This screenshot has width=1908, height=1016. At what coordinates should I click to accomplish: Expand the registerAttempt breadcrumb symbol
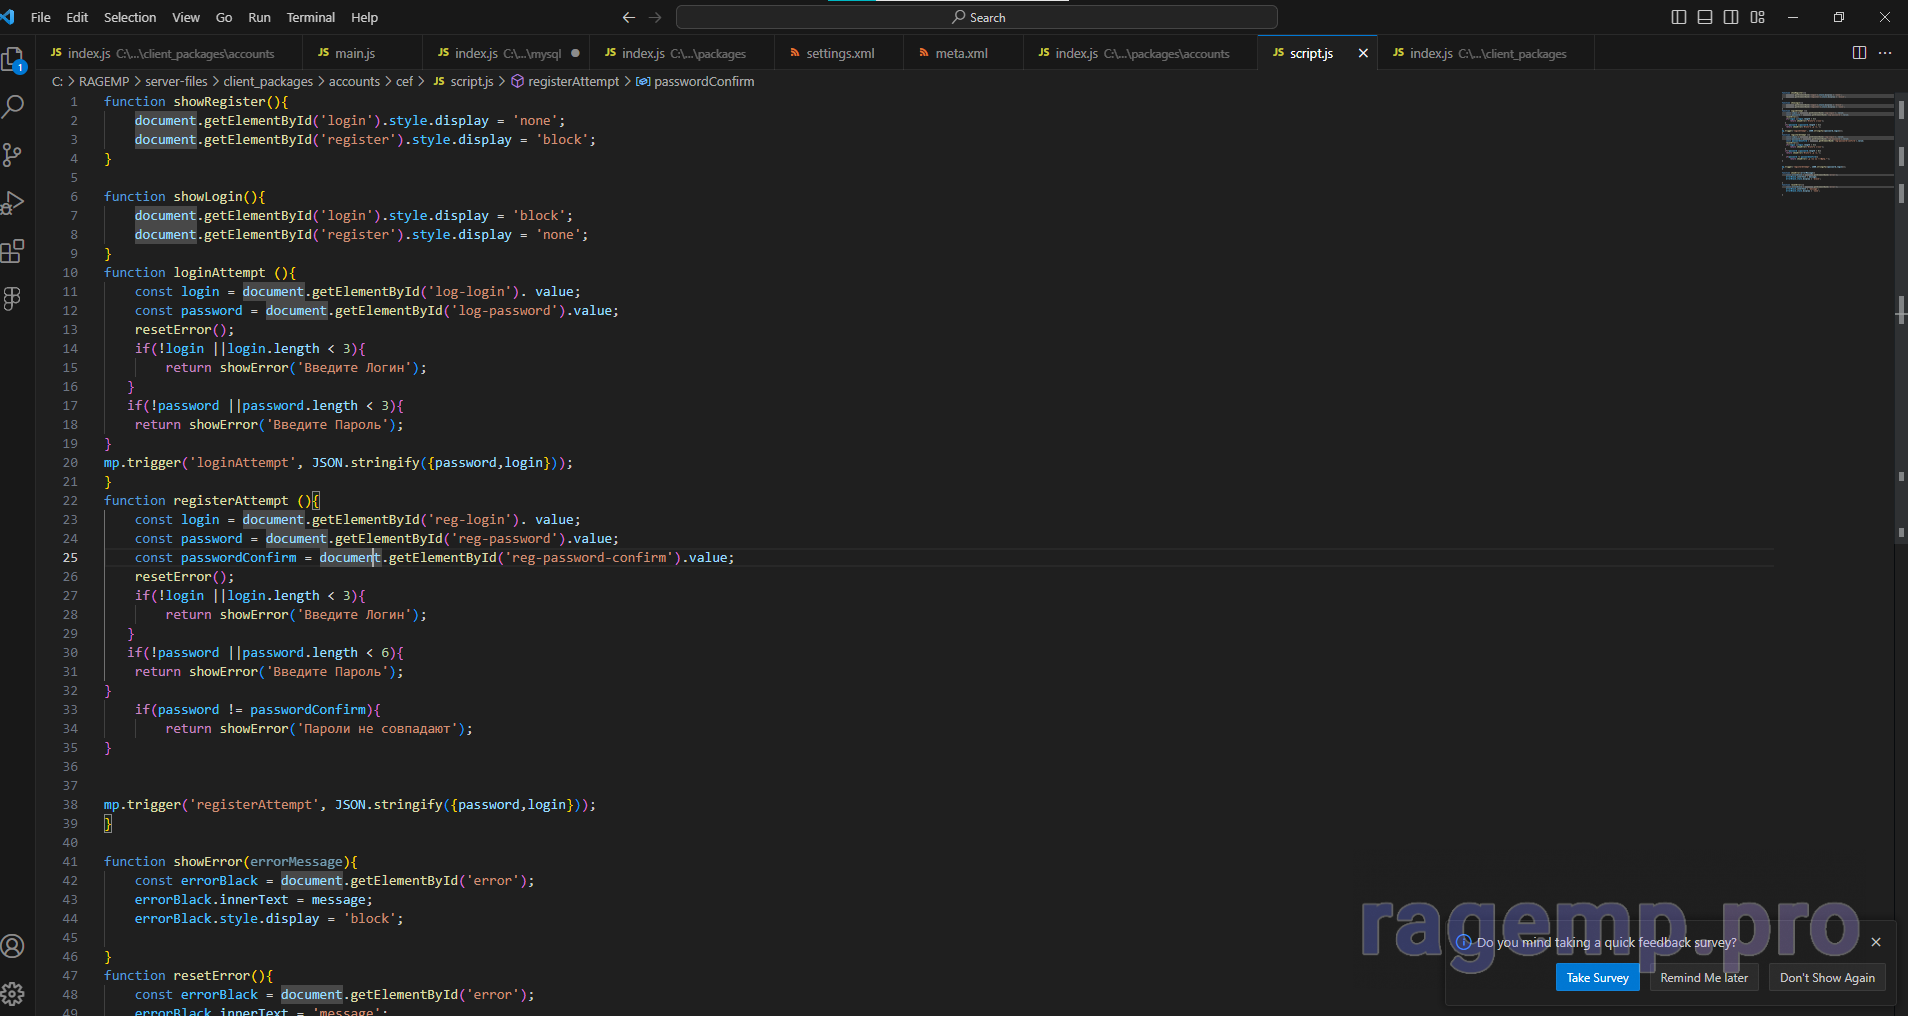573,82
